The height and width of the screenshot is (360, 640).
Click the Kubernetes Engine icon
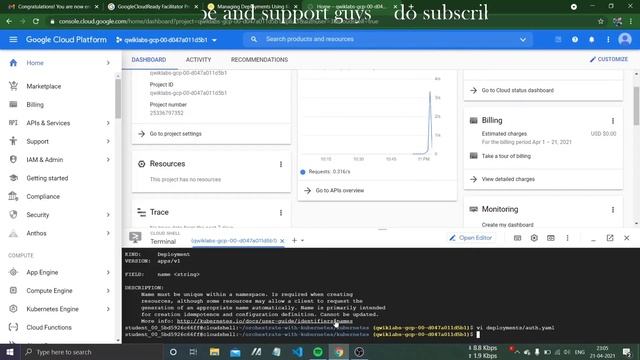click(13, 309)
